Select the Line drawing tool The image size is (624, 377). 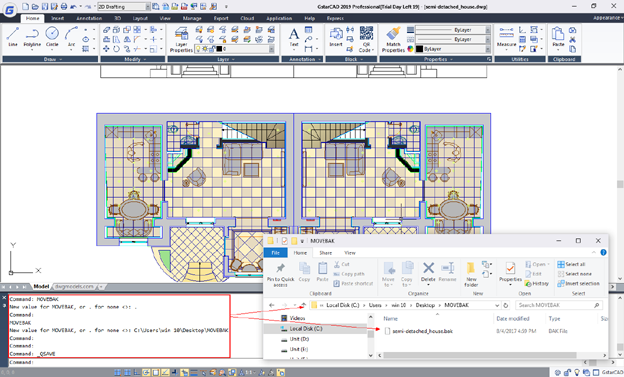pos(13,37)
